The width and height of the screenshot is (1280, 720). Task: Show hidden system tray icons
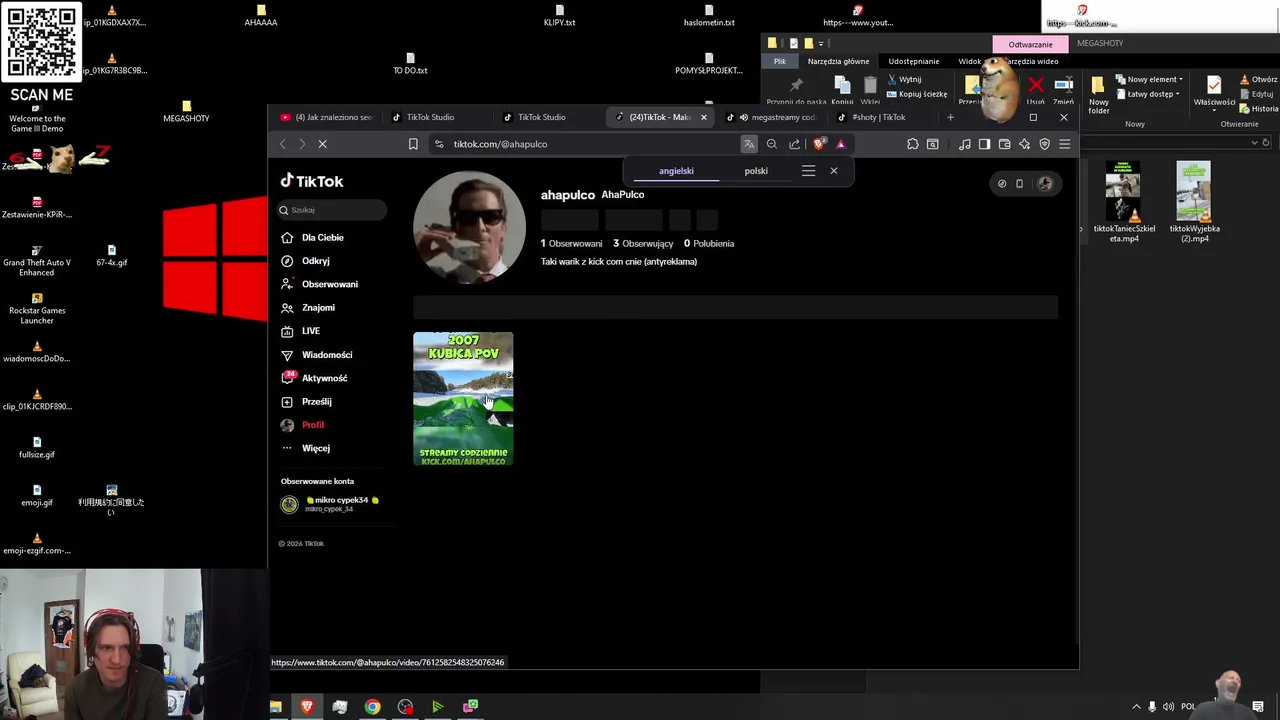click(x=1136, y=707)
